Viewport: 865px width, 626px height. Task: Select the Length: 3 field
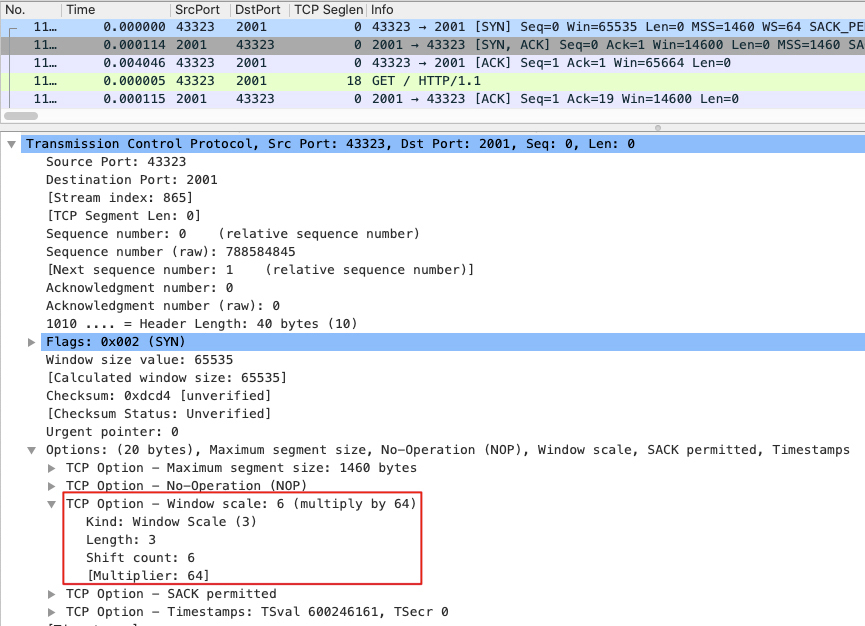[121, 540]
